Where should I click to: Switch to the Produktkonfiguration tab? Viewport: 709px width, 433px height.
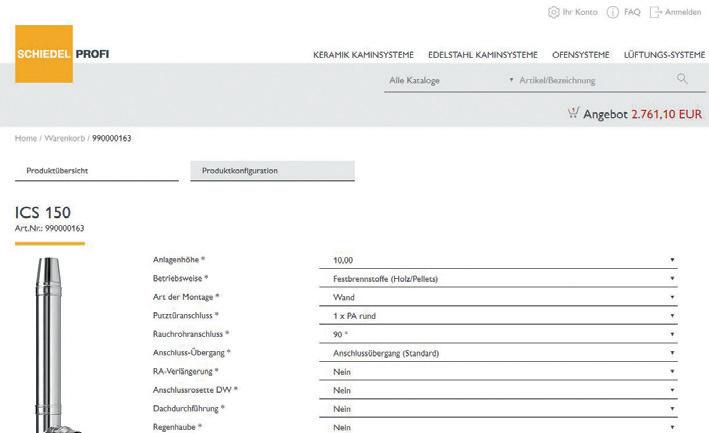coord(272,171)
